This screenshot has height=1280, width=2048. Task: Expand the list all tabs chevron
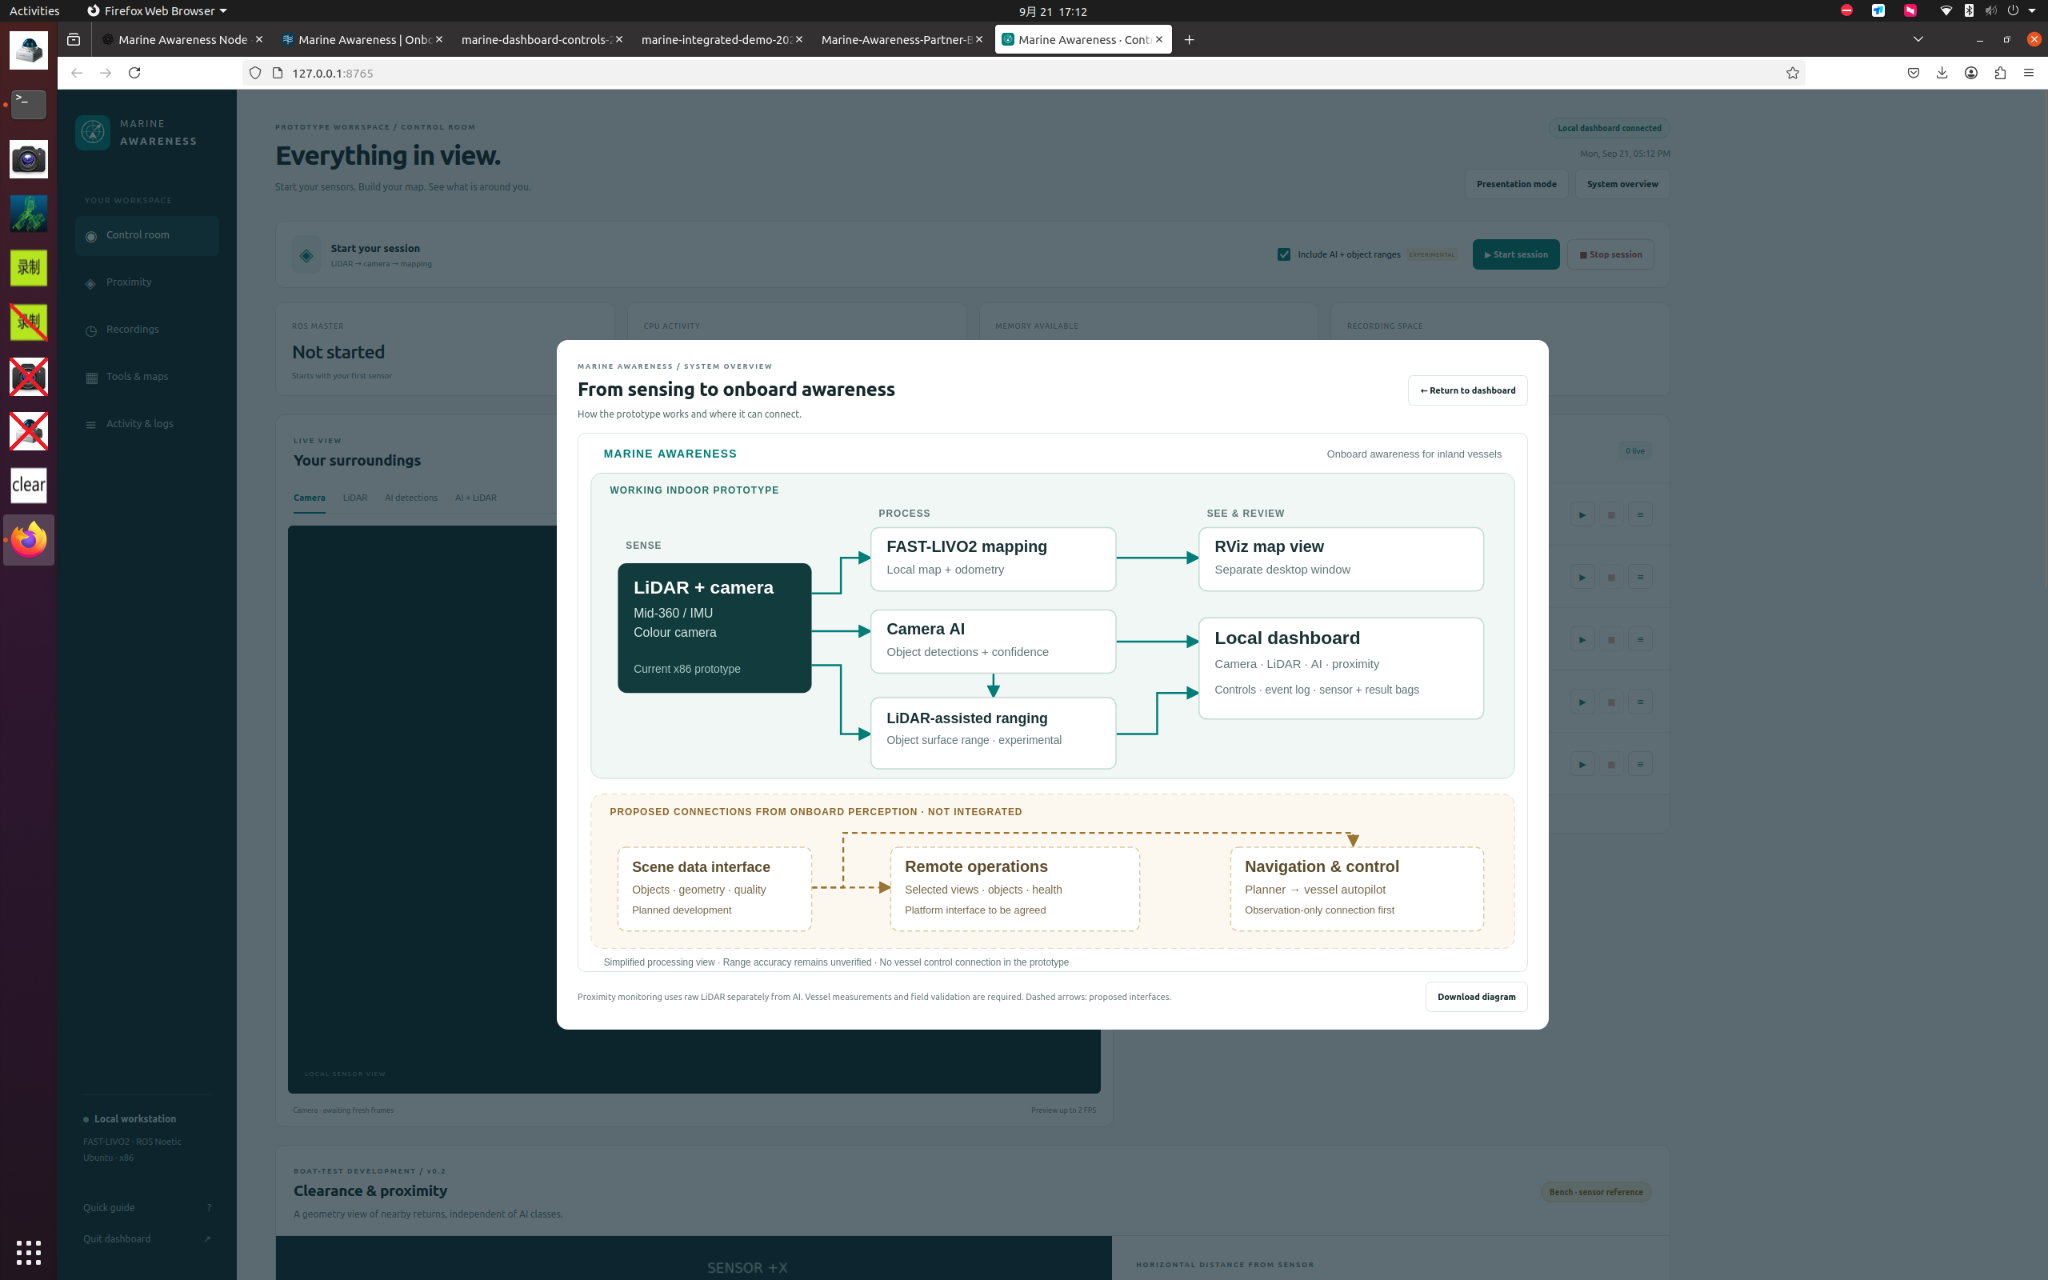pos(1918,40)
